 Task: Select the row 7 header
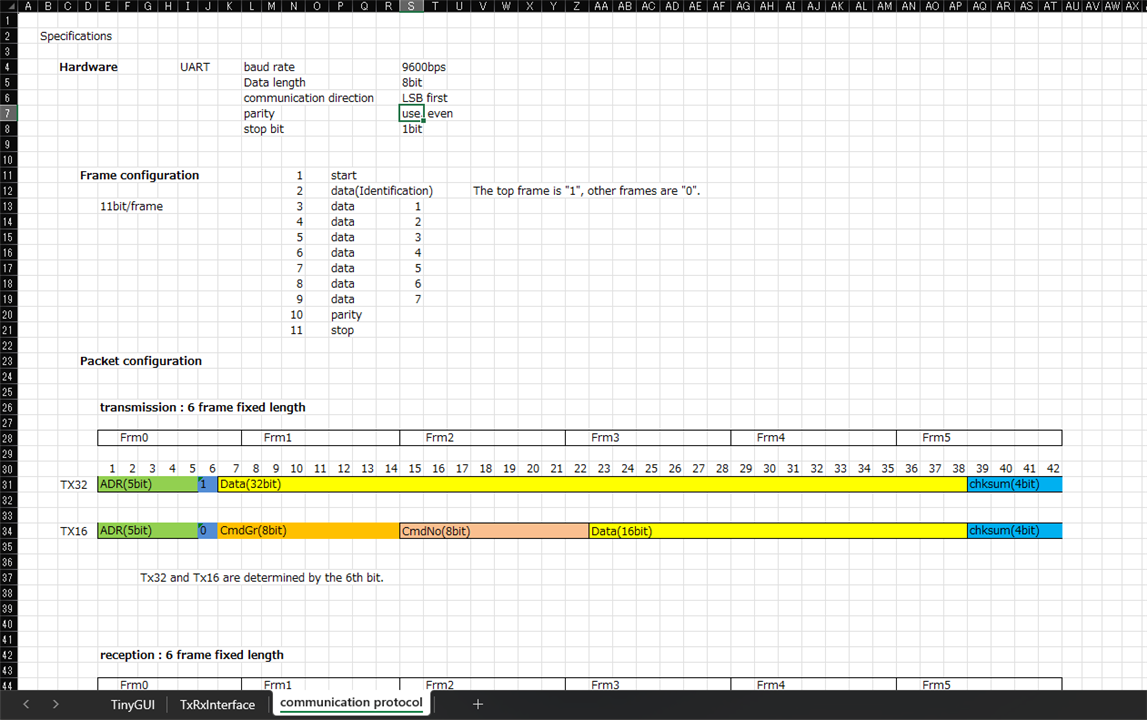point(7,114)
